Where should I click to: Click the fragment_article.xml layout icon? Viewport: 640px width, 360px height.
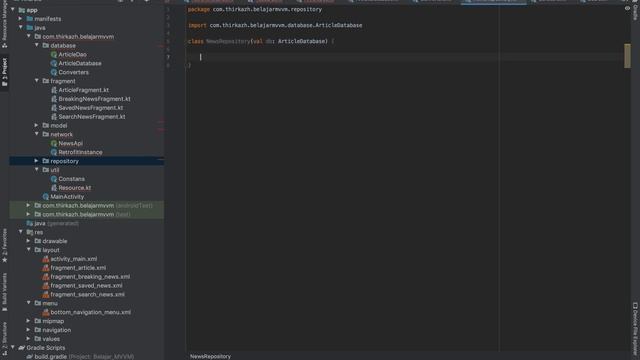point(46,268)
